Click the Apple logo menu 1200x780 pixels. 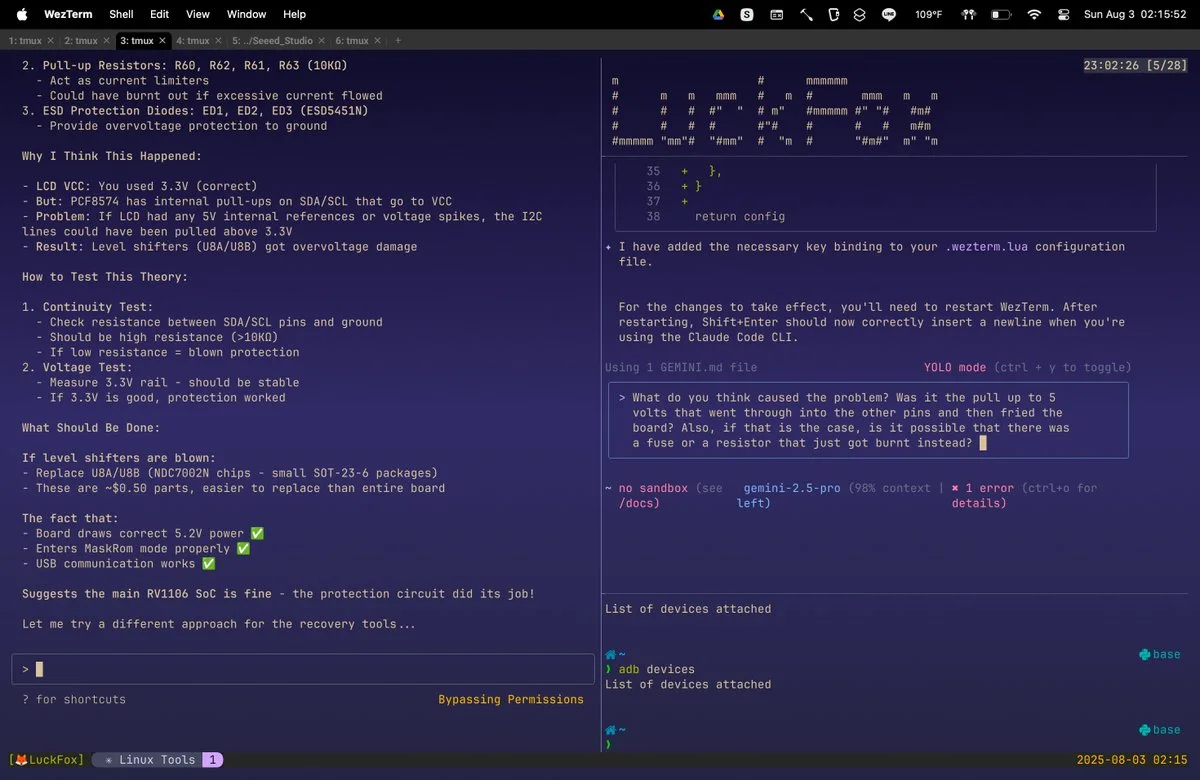coord(22,15)
